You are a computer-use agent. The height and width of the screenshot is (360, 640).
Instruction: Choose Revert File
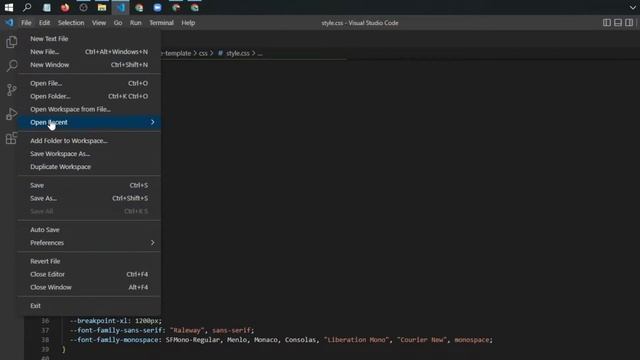point(89,261)
